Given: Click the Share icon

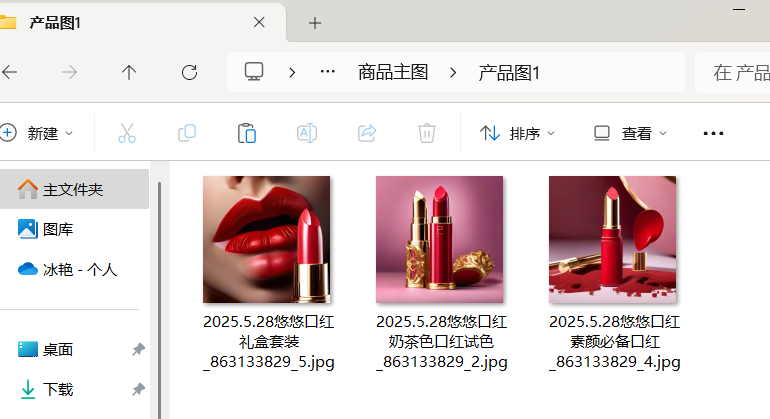Looking at the screenshot, I should [x=367, y=133].
